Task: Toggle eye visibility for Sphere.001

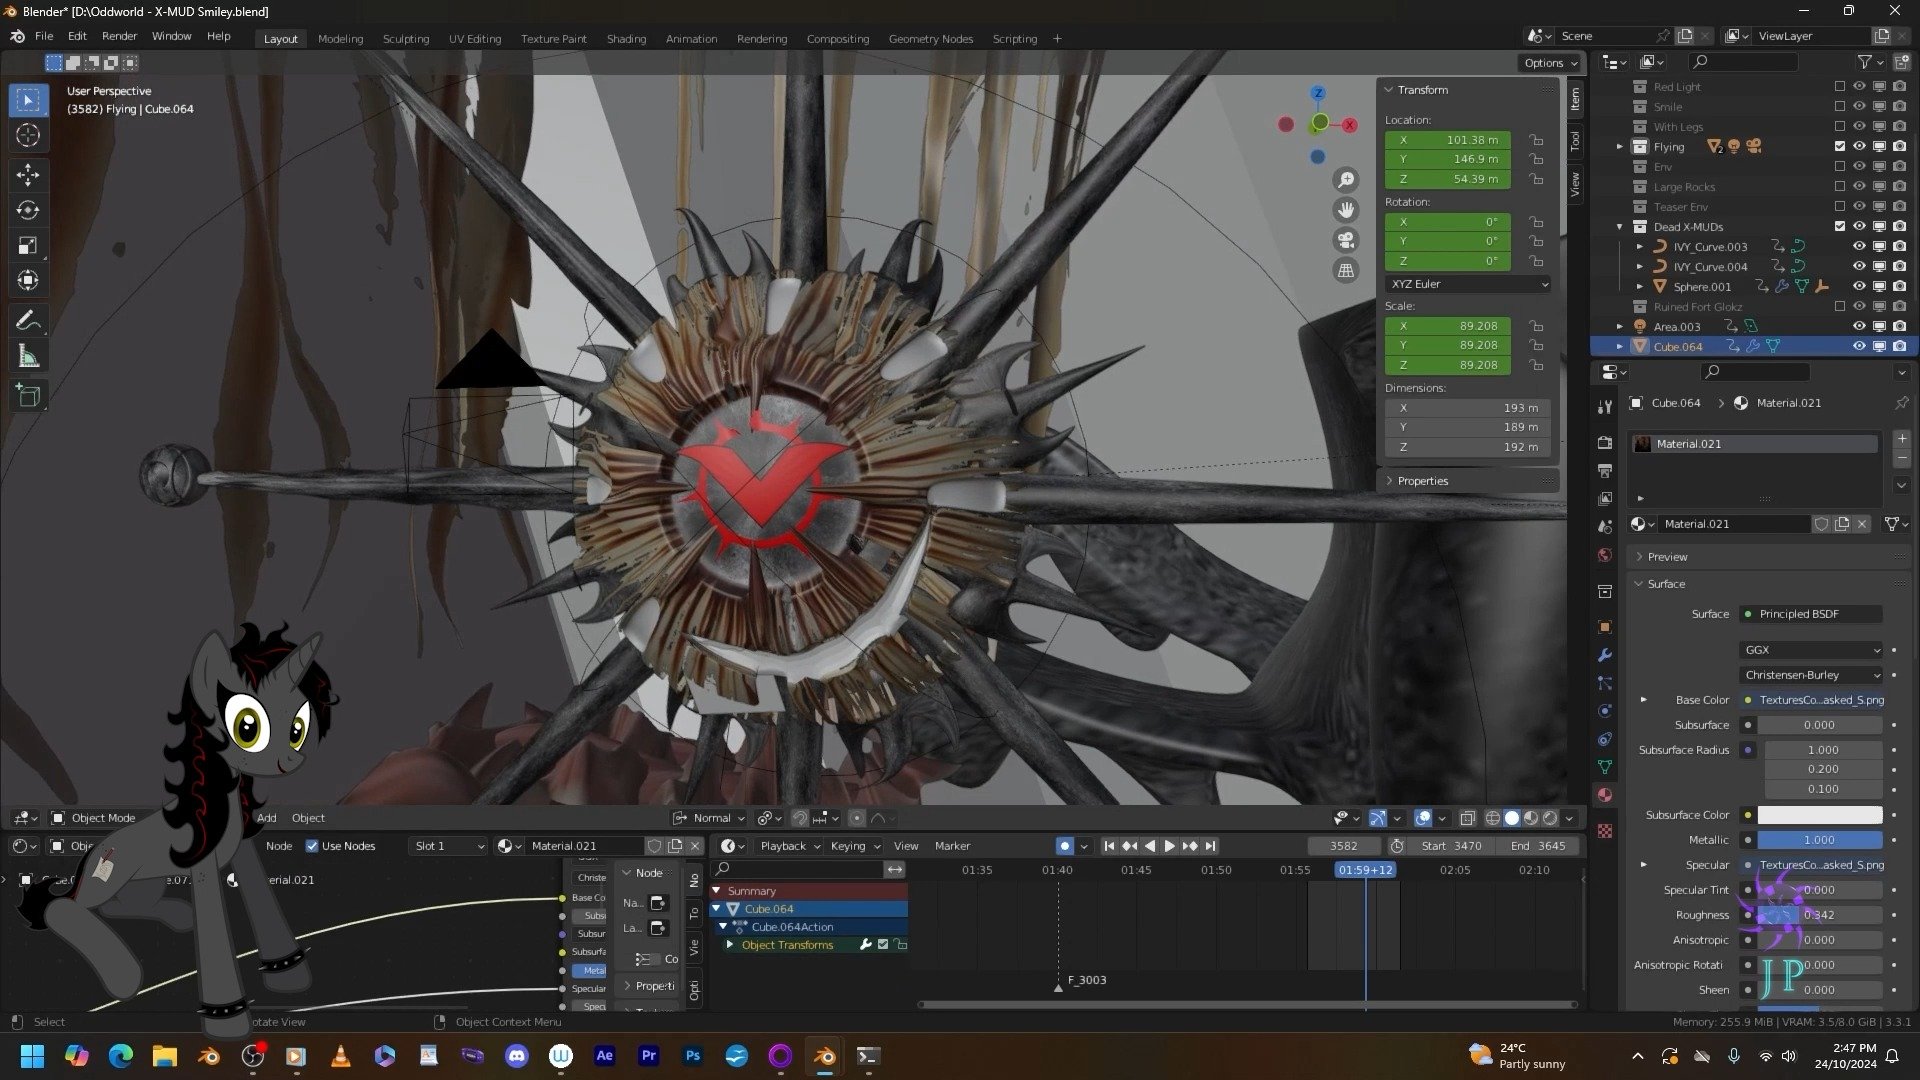Action: coord(1859,286)
